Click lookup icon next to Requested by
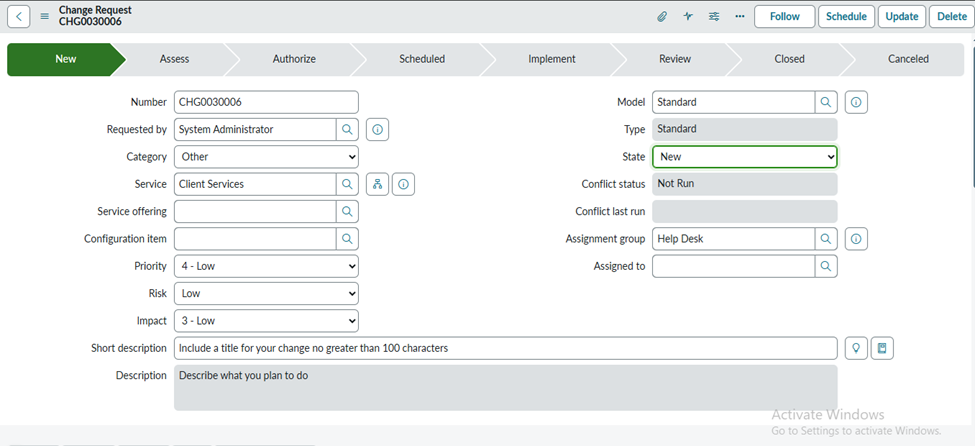The image size is (975, 446). (x=347, y=129)
